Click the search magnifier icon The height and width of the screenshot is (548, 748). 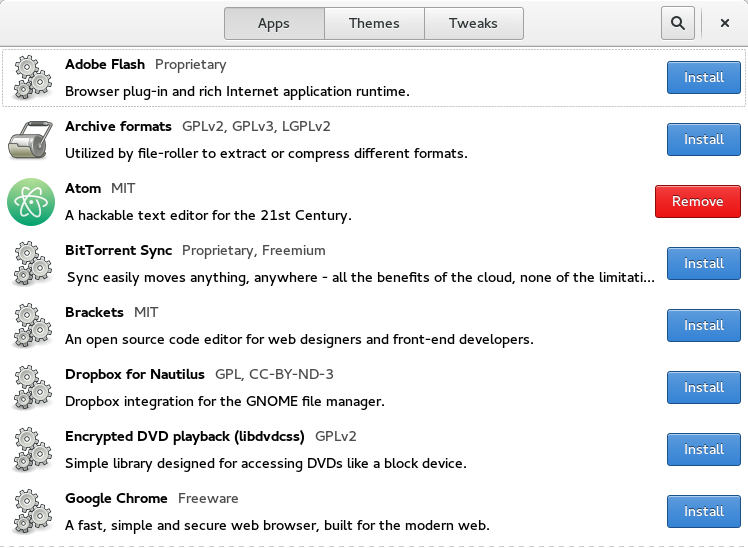(677, 23)
